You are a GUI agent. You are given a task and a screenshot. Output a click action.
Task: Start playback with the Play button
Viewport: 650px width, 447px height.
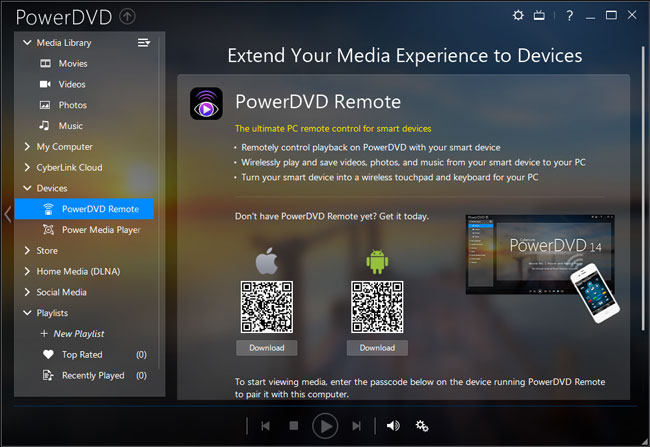tap(325, 426)
